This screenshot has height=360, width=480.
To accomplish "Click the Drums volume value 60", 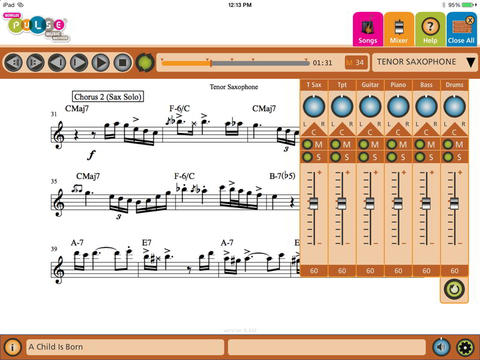I will click(454, 271).
